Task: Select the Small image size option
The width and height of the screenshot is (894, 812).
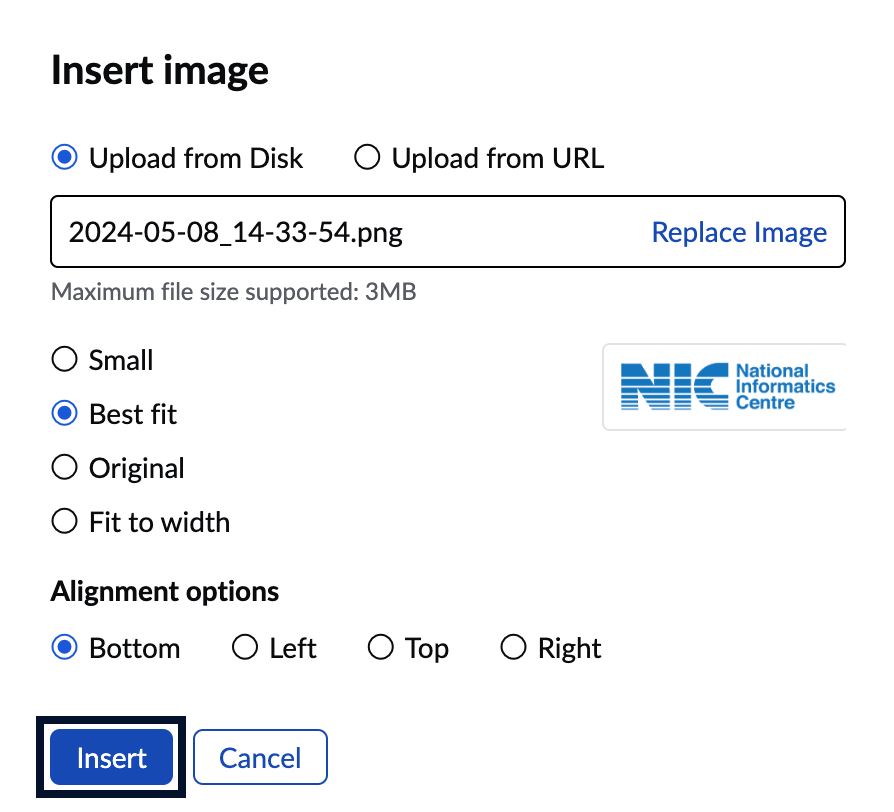Action: (65, 360)
